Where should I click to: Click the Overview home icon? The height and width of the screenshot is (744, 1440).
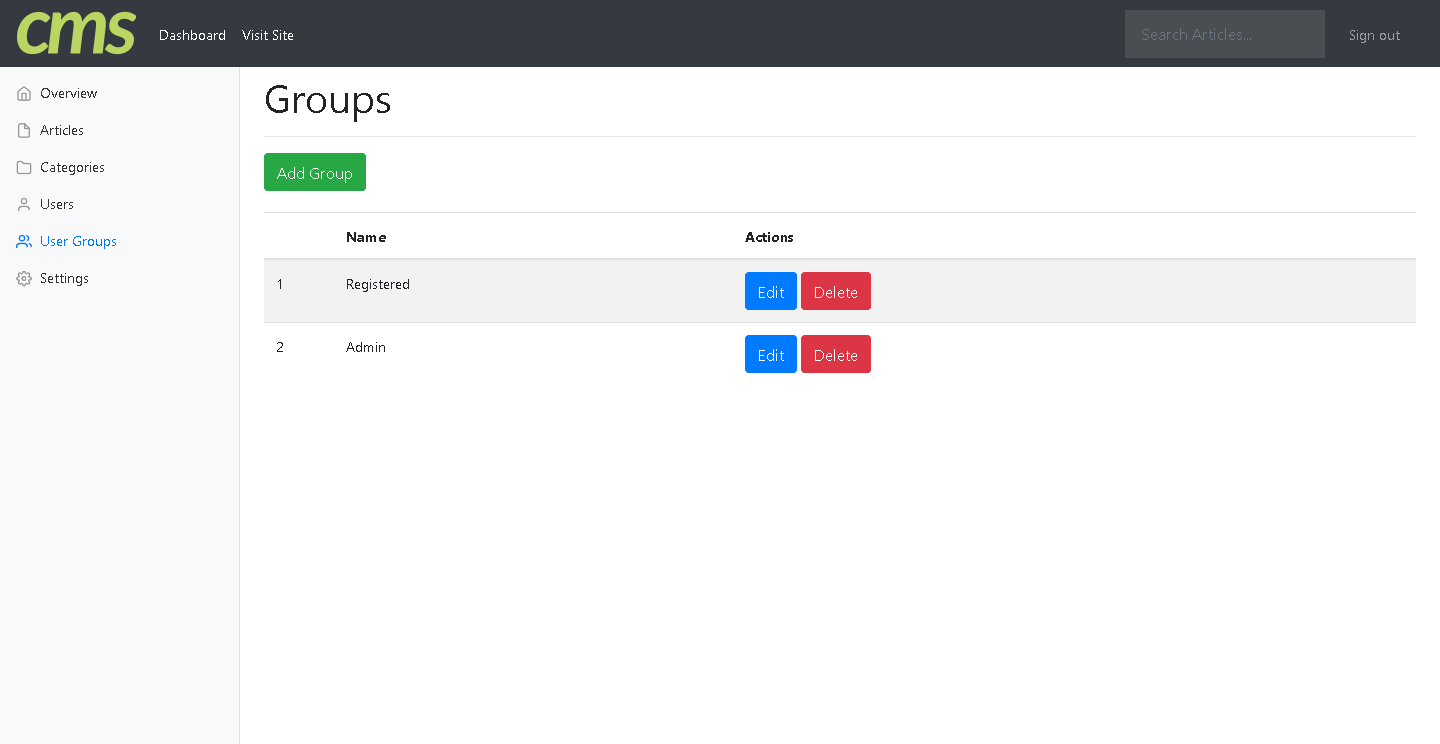point(24,94)
